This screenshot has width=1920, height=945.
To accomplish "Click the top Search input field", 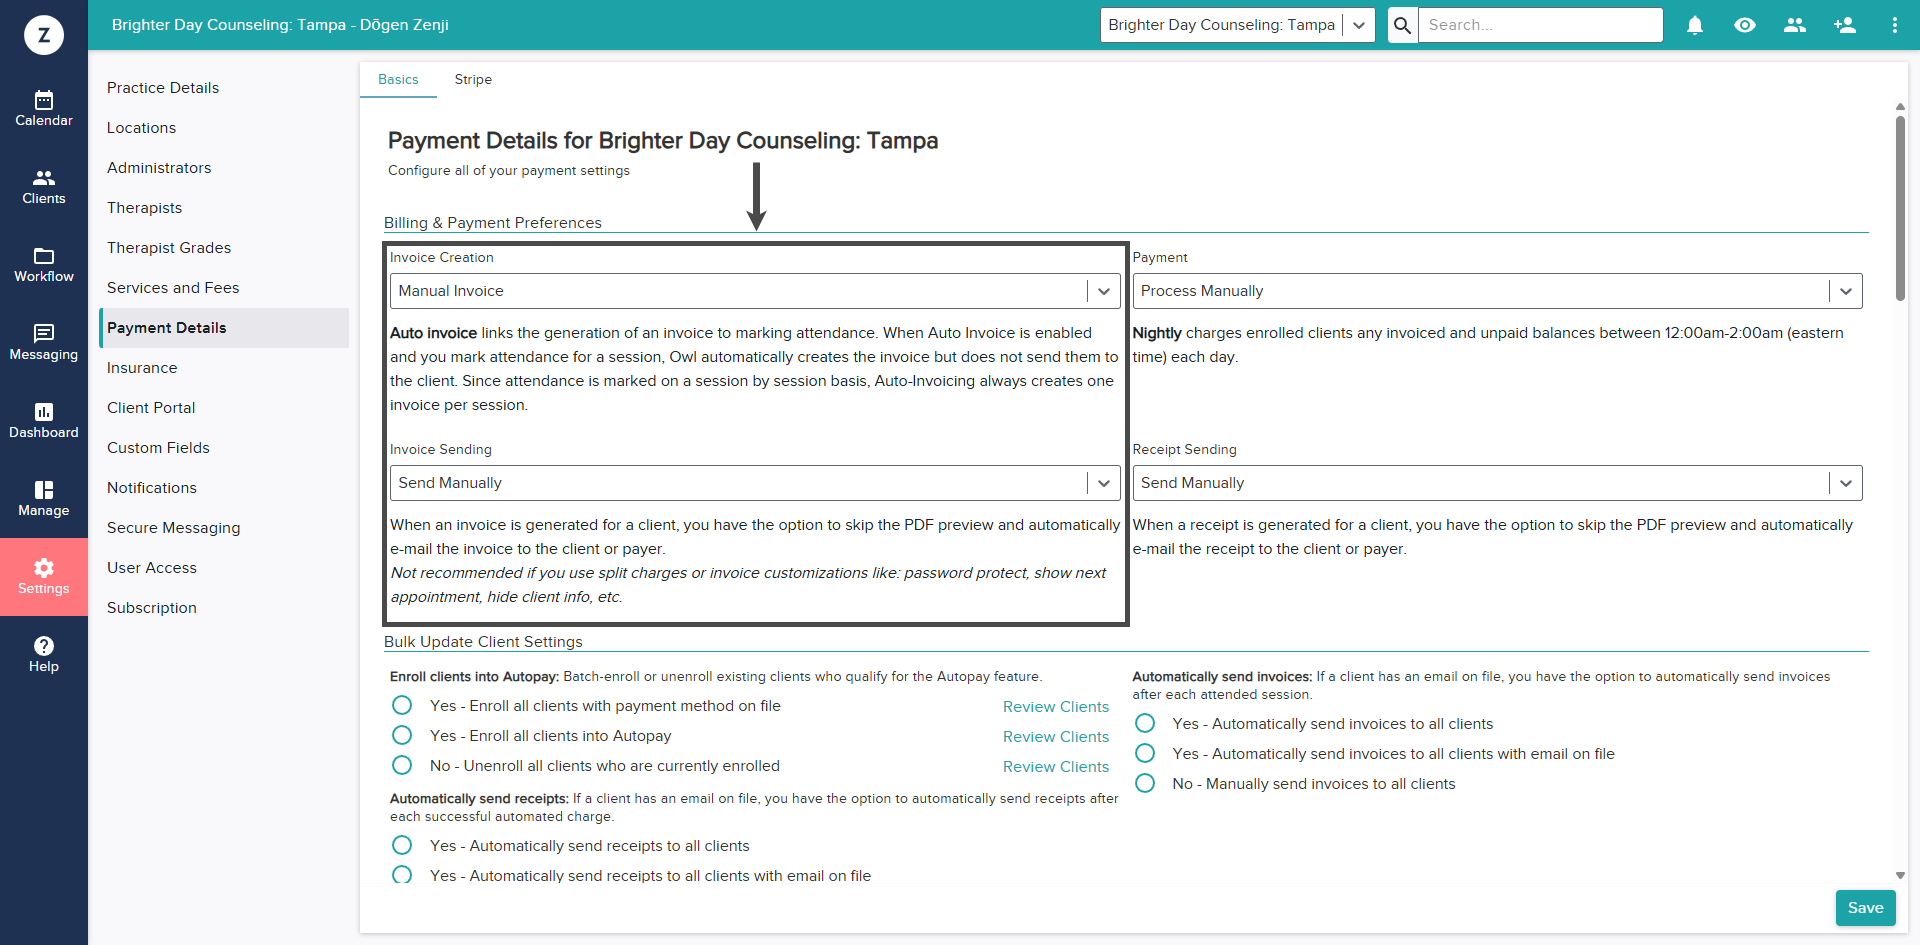I will (1540, 25).
